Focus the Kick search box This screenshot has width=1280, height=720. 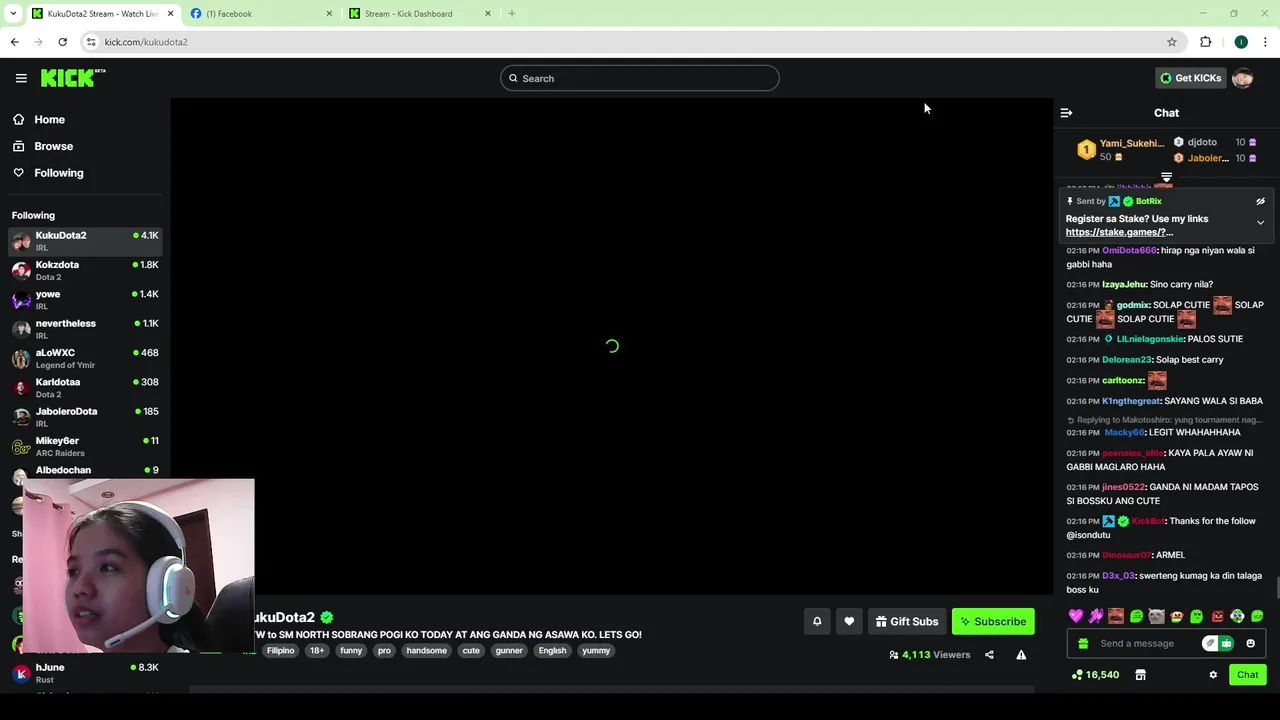pyautogui.click(x=640, y=78)
